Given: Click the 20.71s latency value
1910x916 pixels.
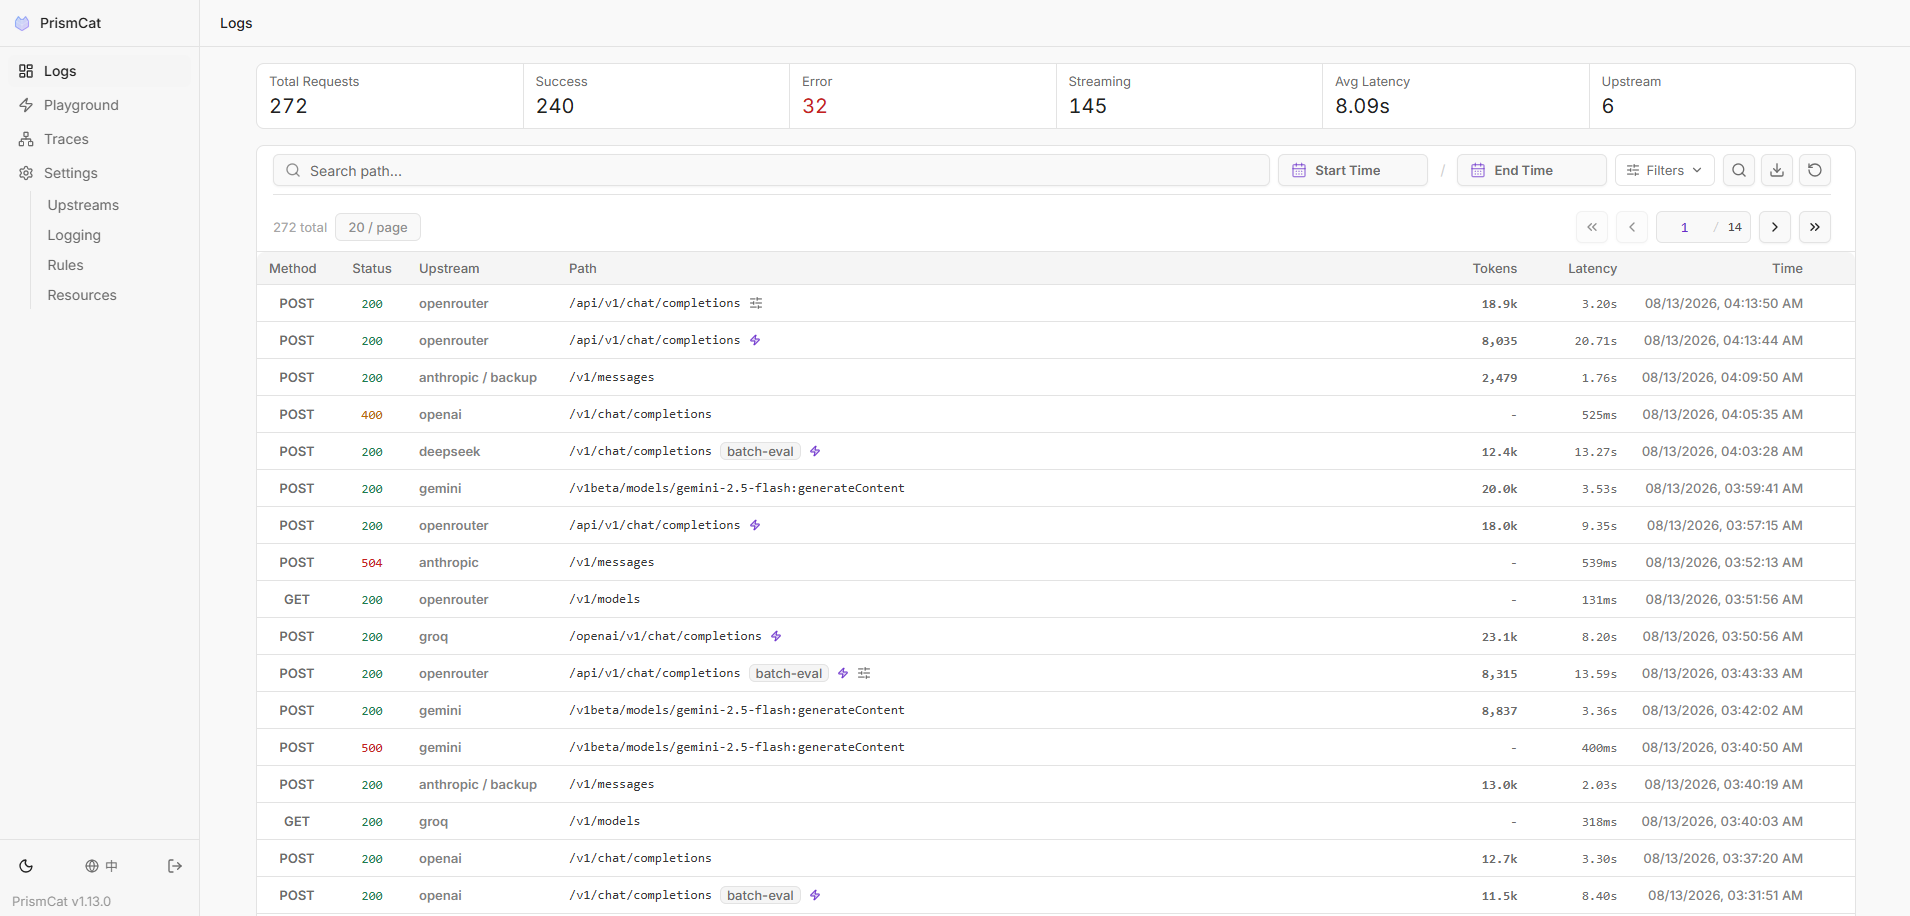Looking at the screenshot, I should pyautogui.click(x=1596, y=341).
